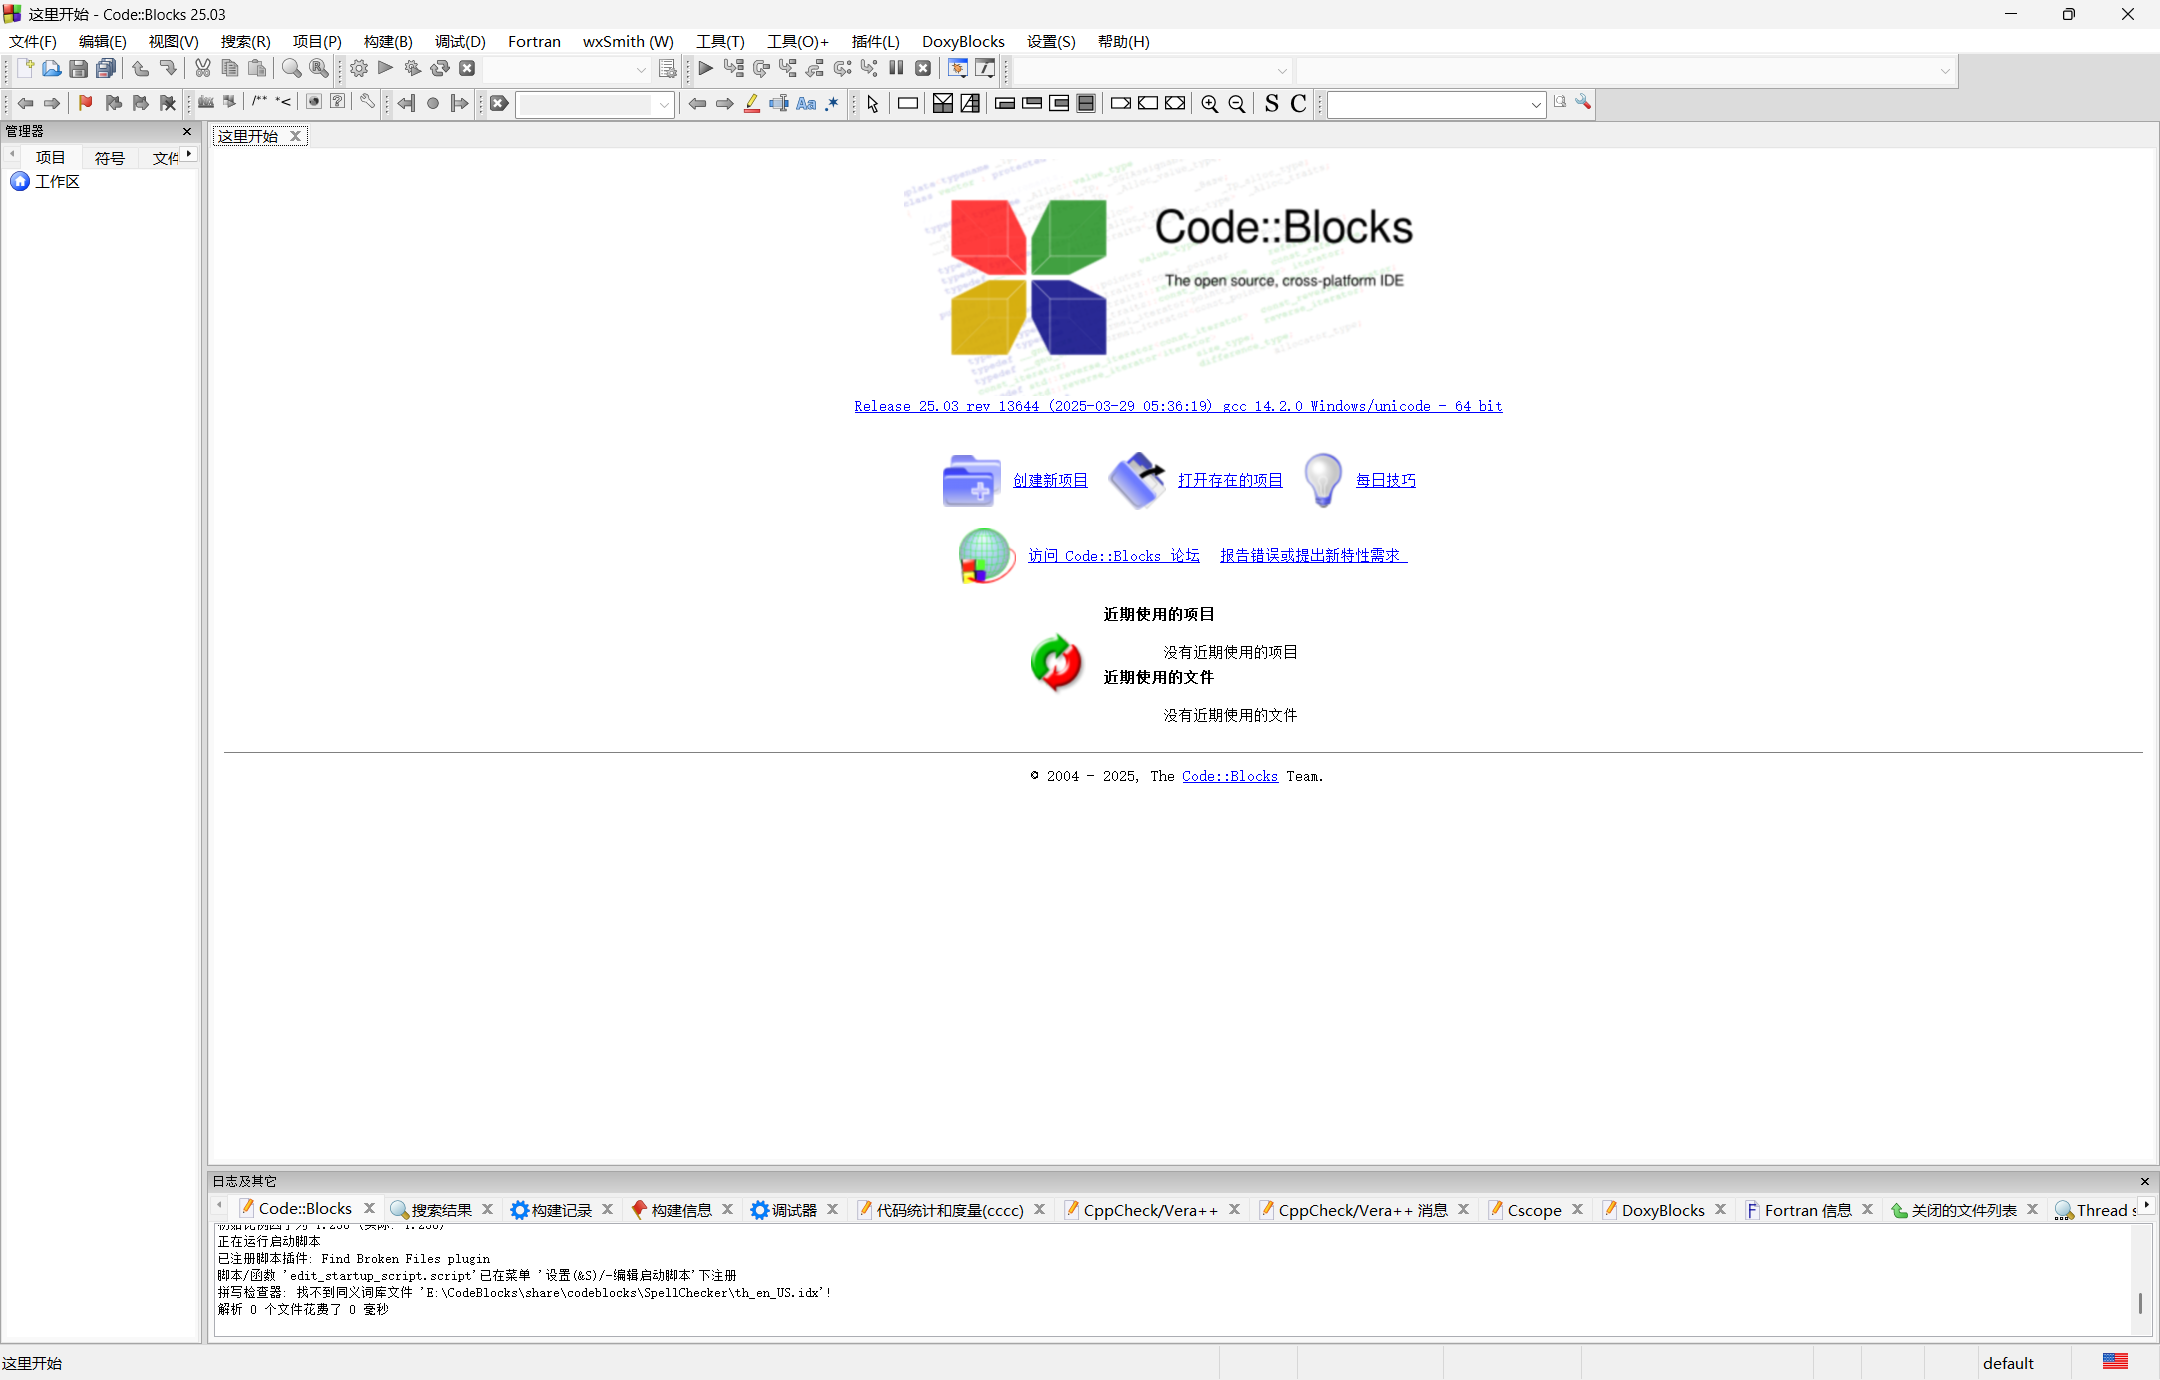Open the wxSmith (W) menu
The image size is (2160, 1380).
(628, 41)
